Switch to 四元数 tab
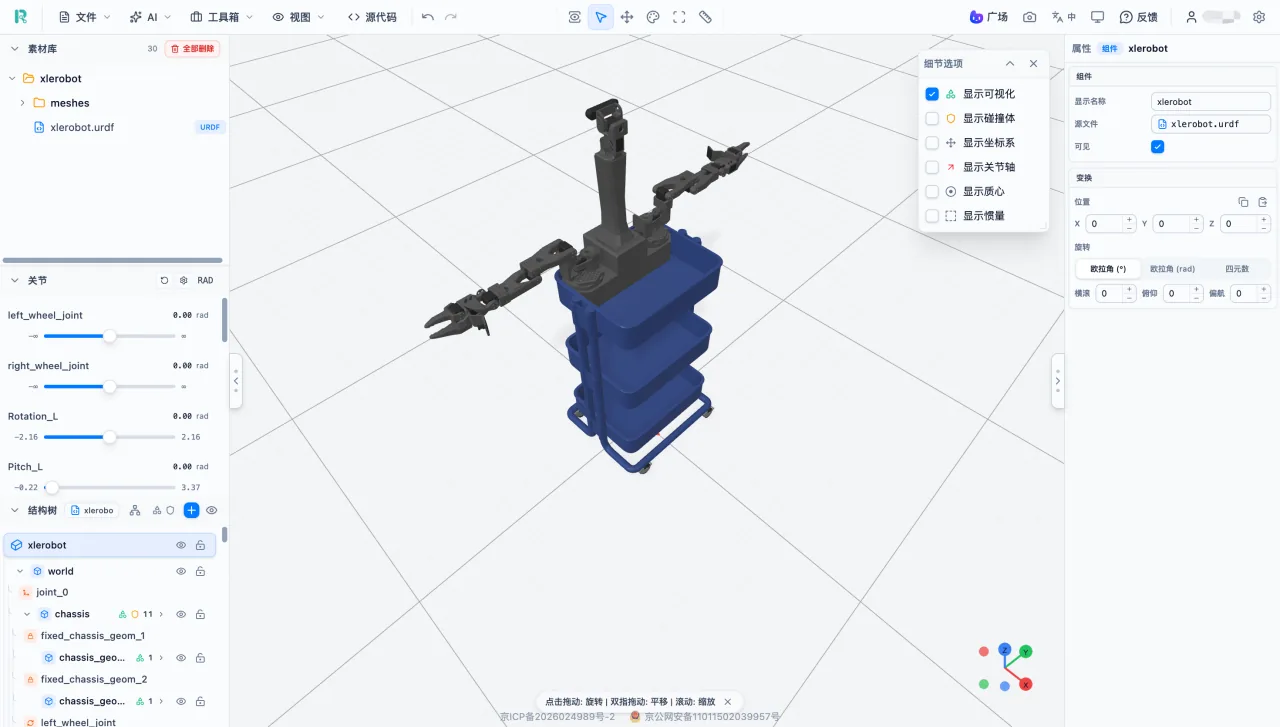The height and width of the screenshot is (727, 1280). [1237, 269]
